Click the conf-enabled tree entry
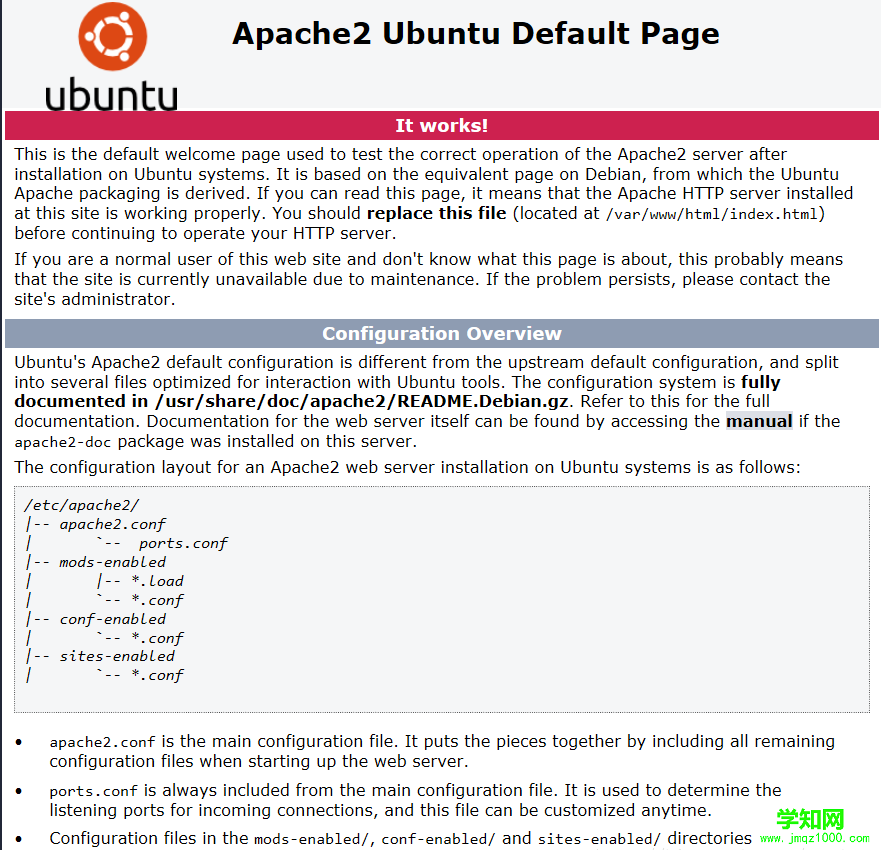 point(112,619)
